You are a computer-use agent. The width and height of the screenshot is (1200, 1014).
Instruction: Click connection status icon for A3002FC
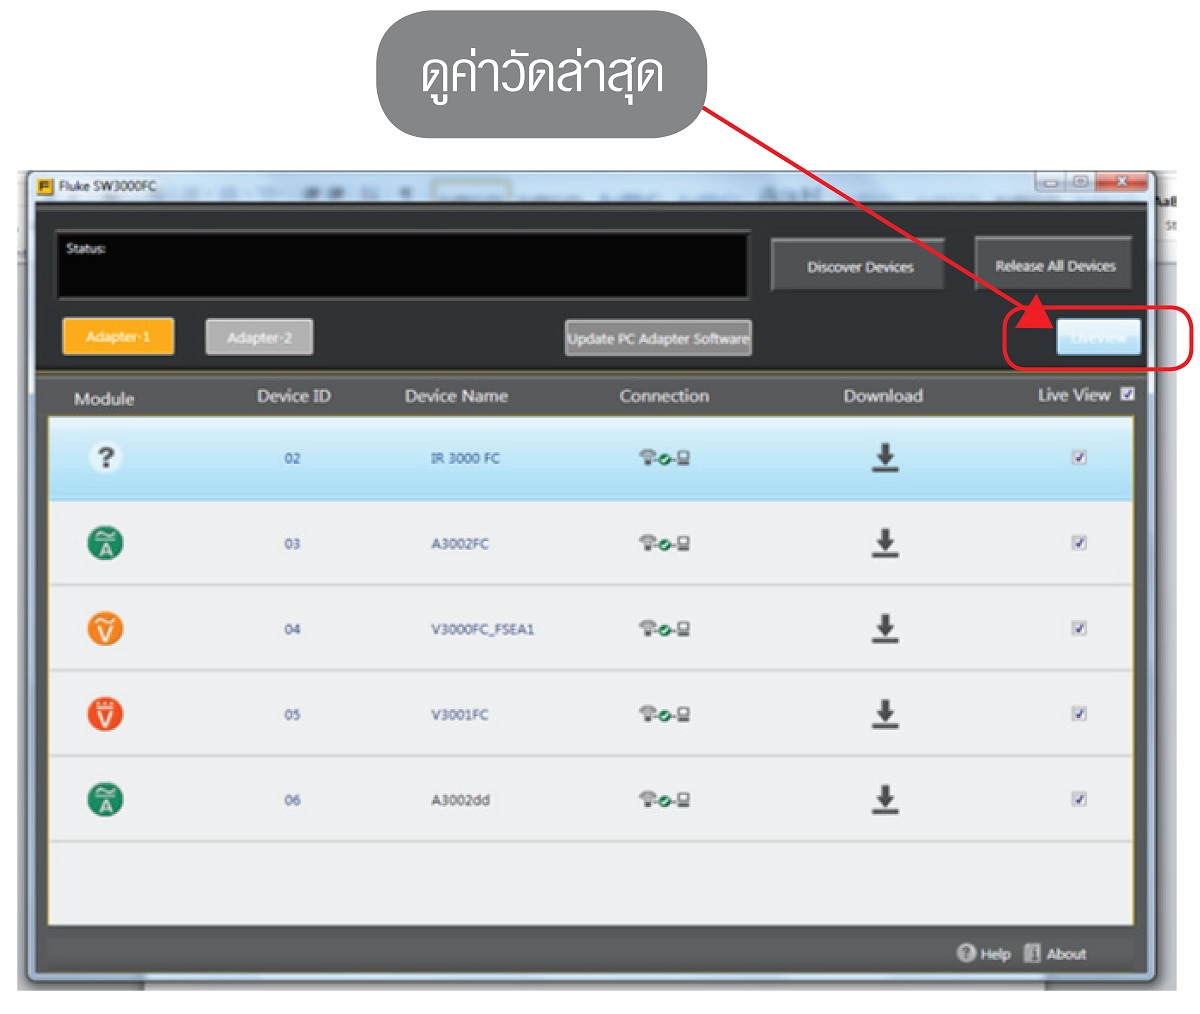pos(664,544)
